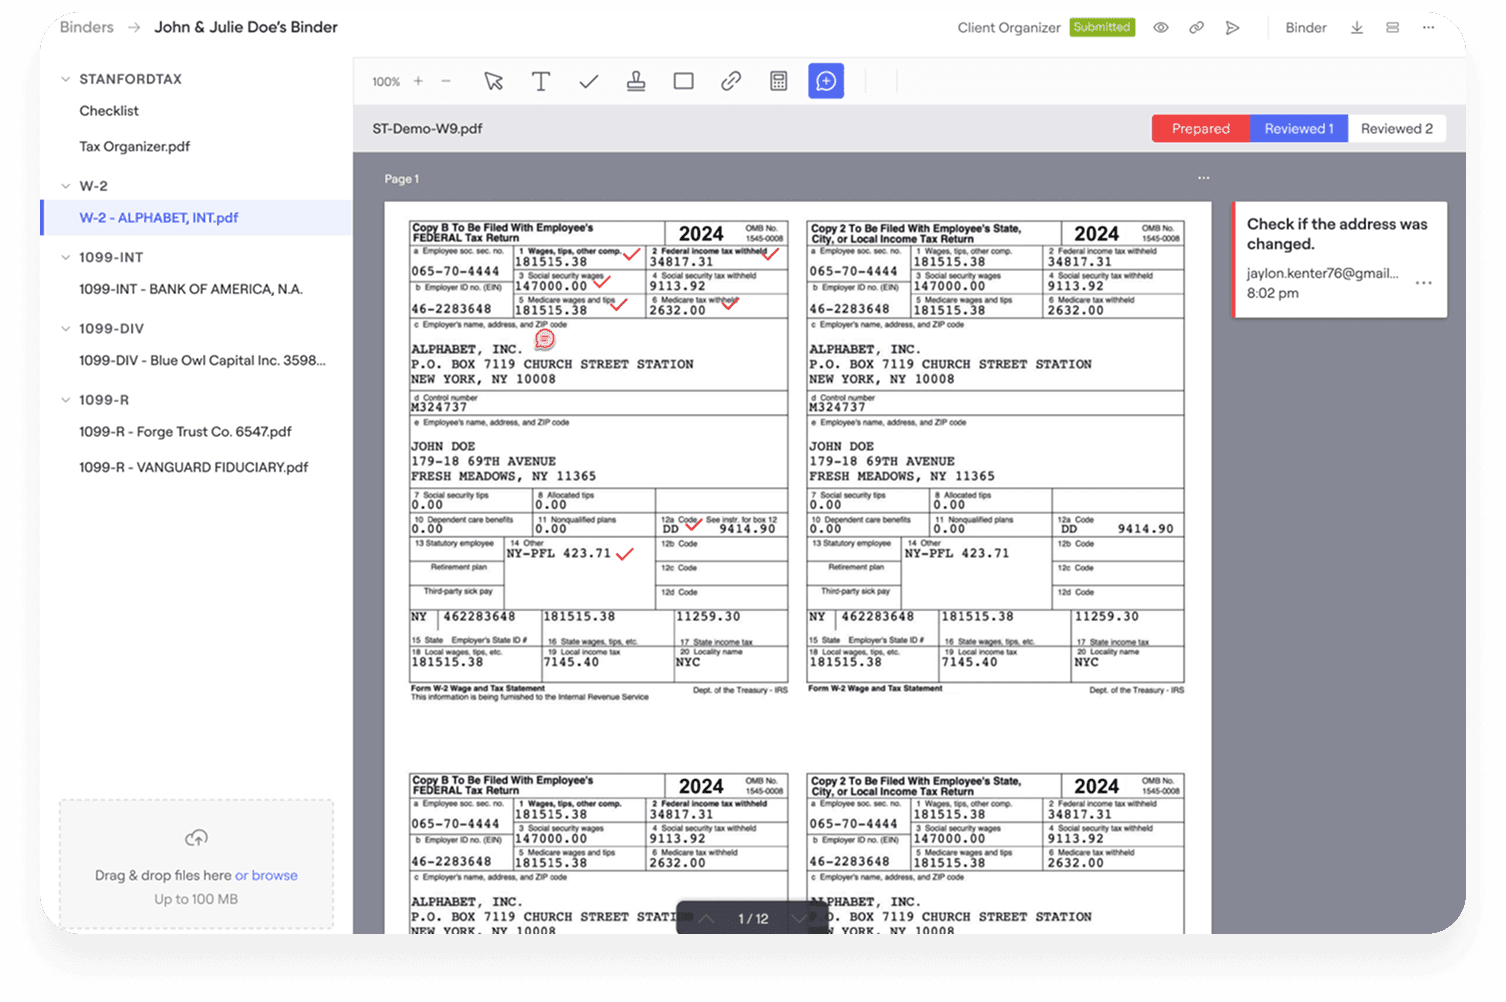Collapse the STANFORDTAX section

pos(66,79)
